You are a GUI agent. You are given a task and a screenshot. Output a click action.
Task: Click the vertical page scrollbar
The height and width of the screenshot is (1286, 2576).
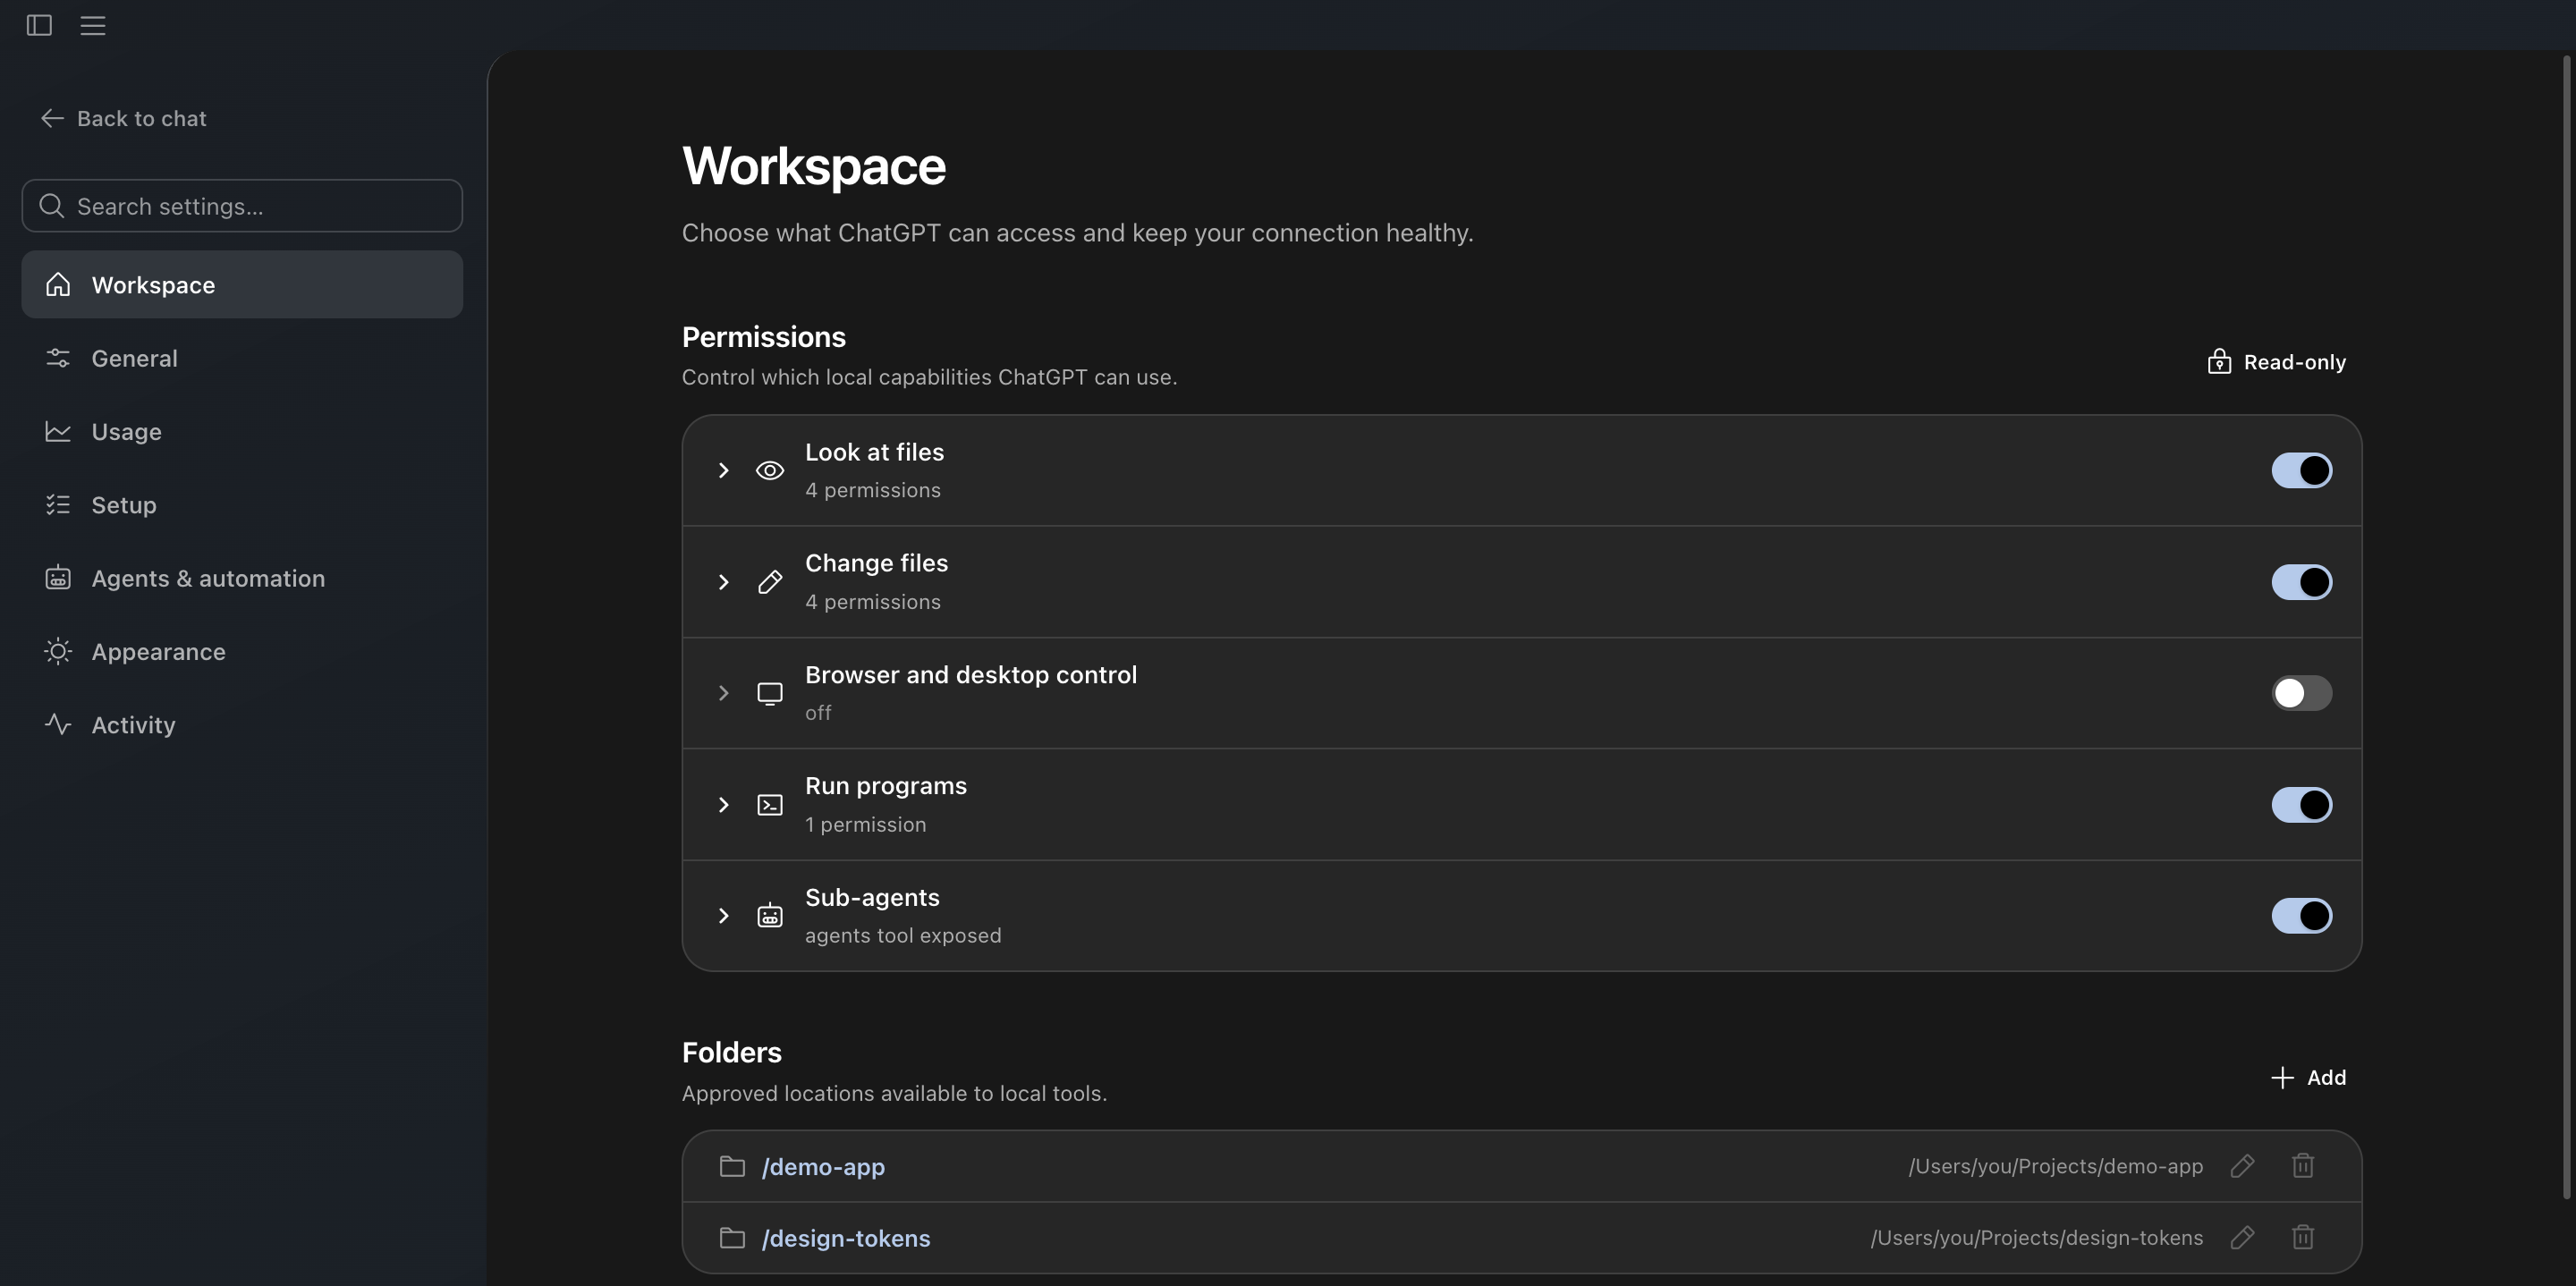pyautogui.click(x=2566, y=628)
